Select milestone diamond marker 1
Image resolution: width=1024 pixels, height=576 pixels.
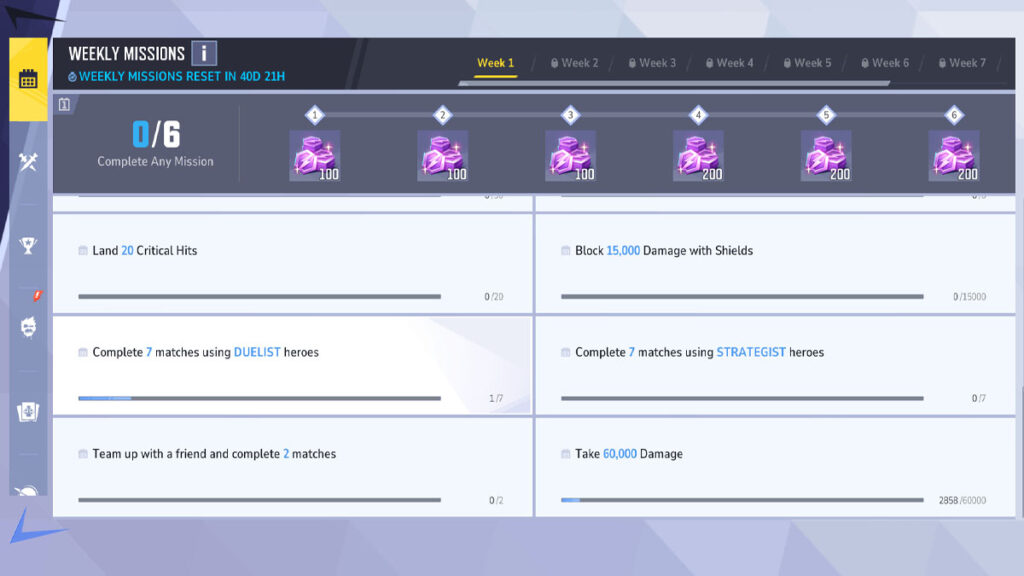point(315,115)
